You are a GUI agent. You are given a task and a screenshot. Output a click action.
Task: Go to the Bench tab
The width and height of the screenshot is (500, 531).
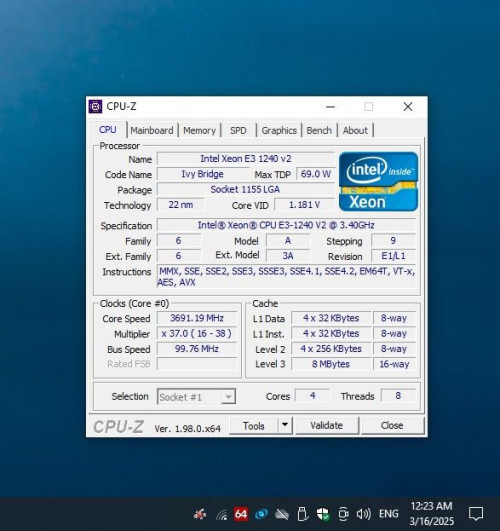tap(319, 130)
